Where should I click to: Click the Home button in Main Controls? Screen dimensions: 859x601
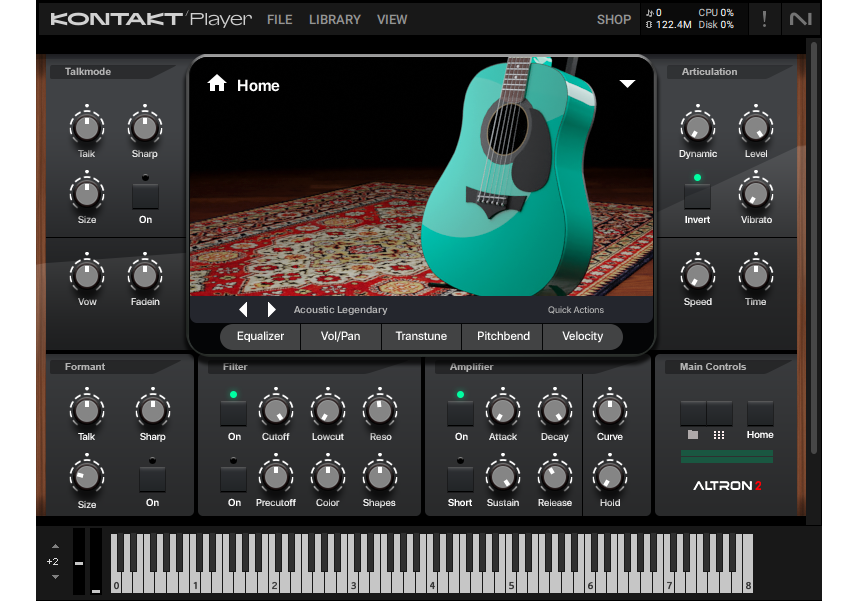tap(760, 414)
